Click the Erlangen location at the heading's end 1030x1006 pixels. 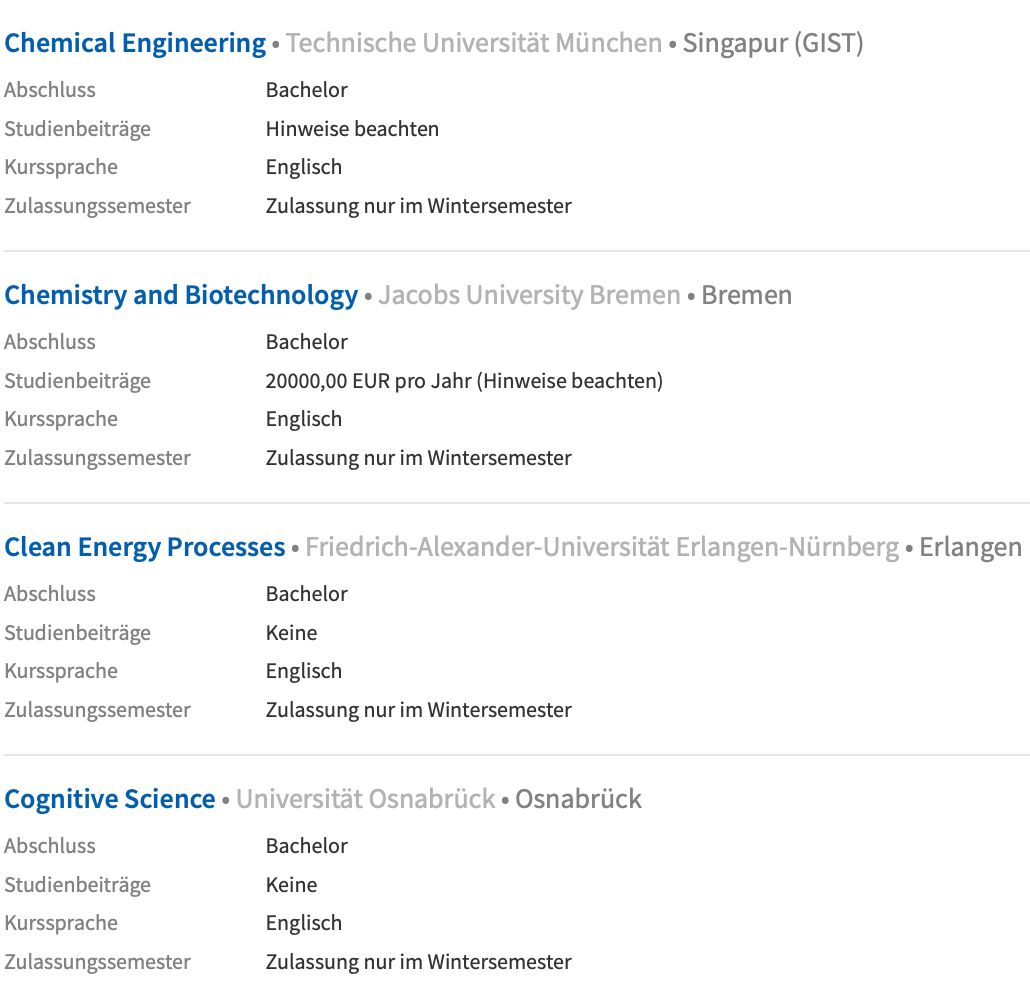pyautogui.click(x=970, y=547)
